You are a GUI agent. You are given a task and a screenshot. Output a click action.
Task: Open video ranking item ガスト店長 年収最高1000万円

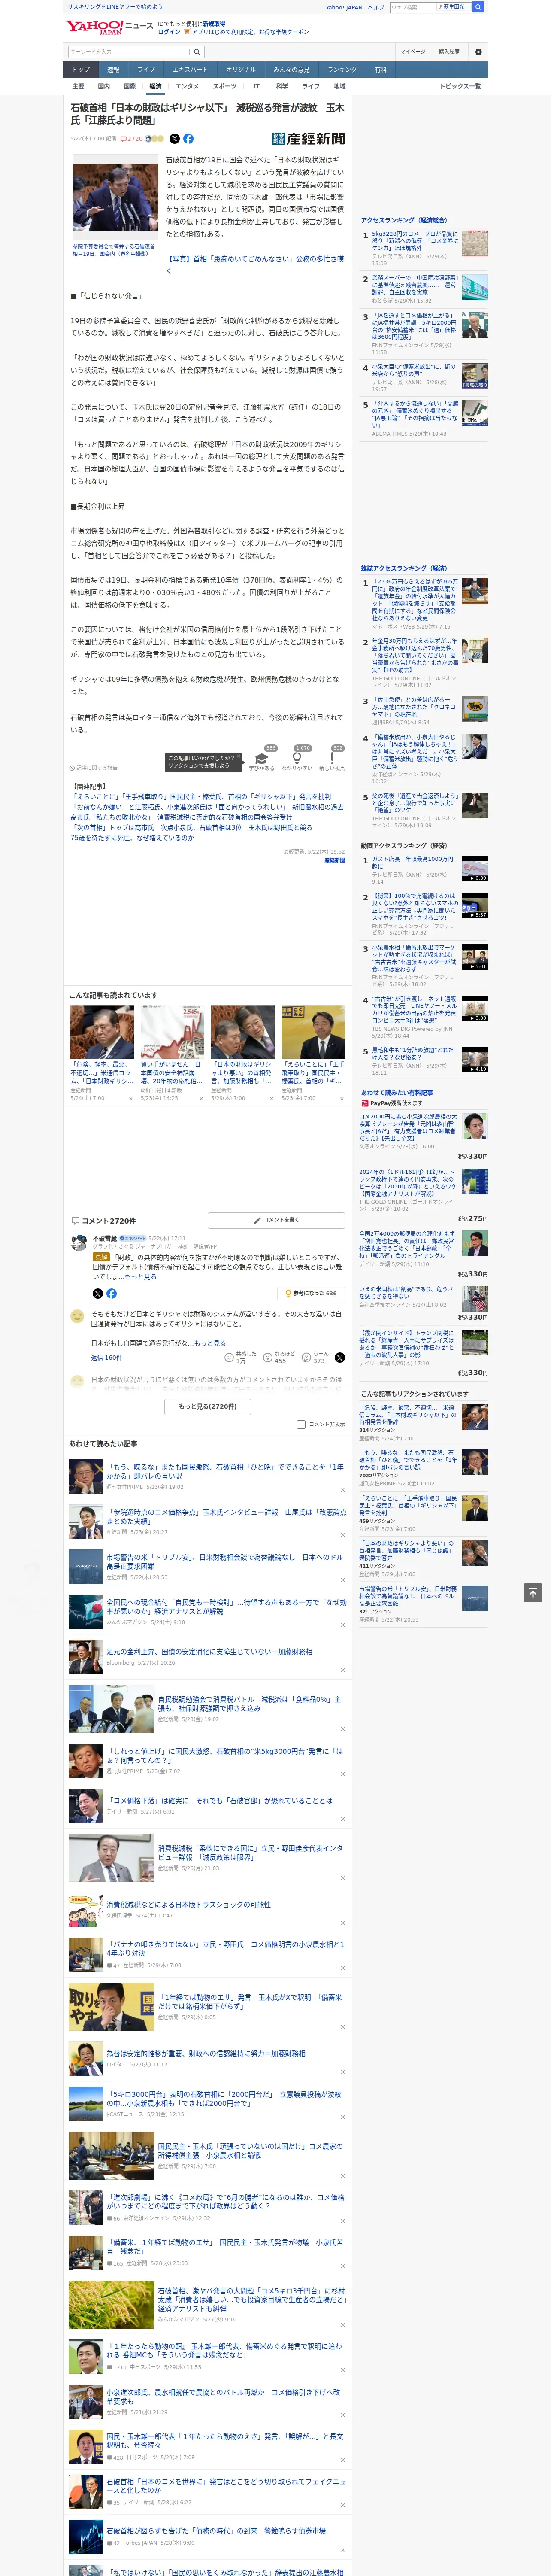pyautogui.click(x=413, y=863)
